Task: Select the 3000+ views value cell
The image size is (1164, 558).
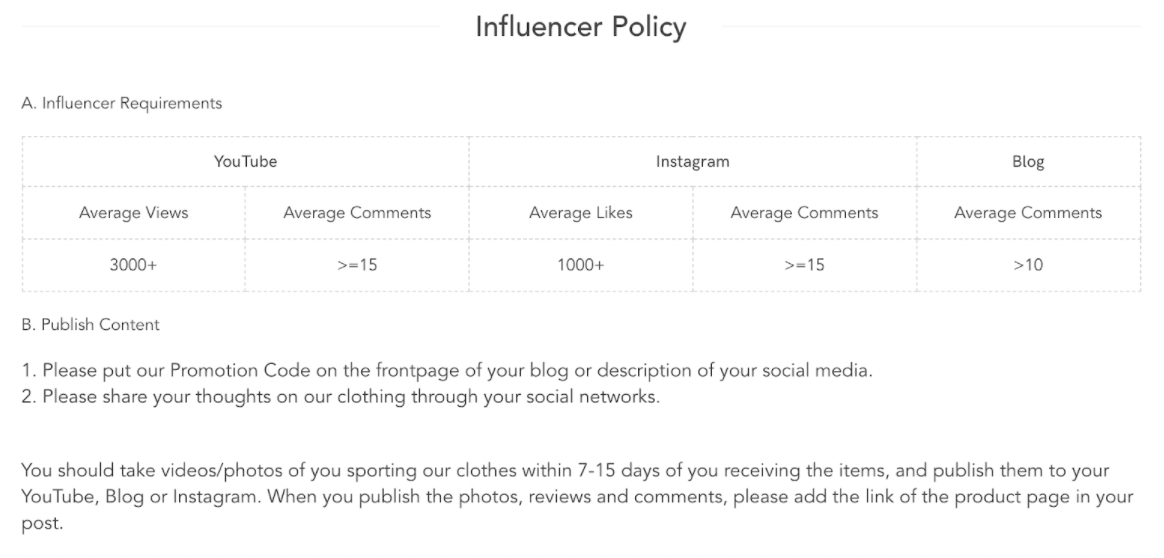Action: (133, 266)
